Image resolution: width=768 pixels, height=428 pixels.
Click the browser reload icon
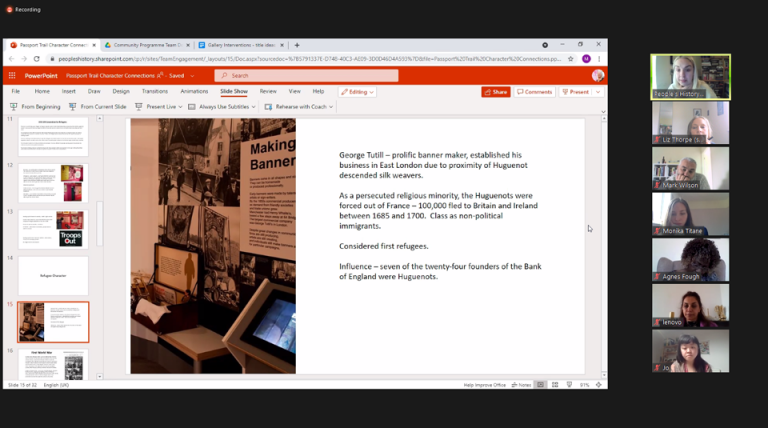(x=36, y=59)
